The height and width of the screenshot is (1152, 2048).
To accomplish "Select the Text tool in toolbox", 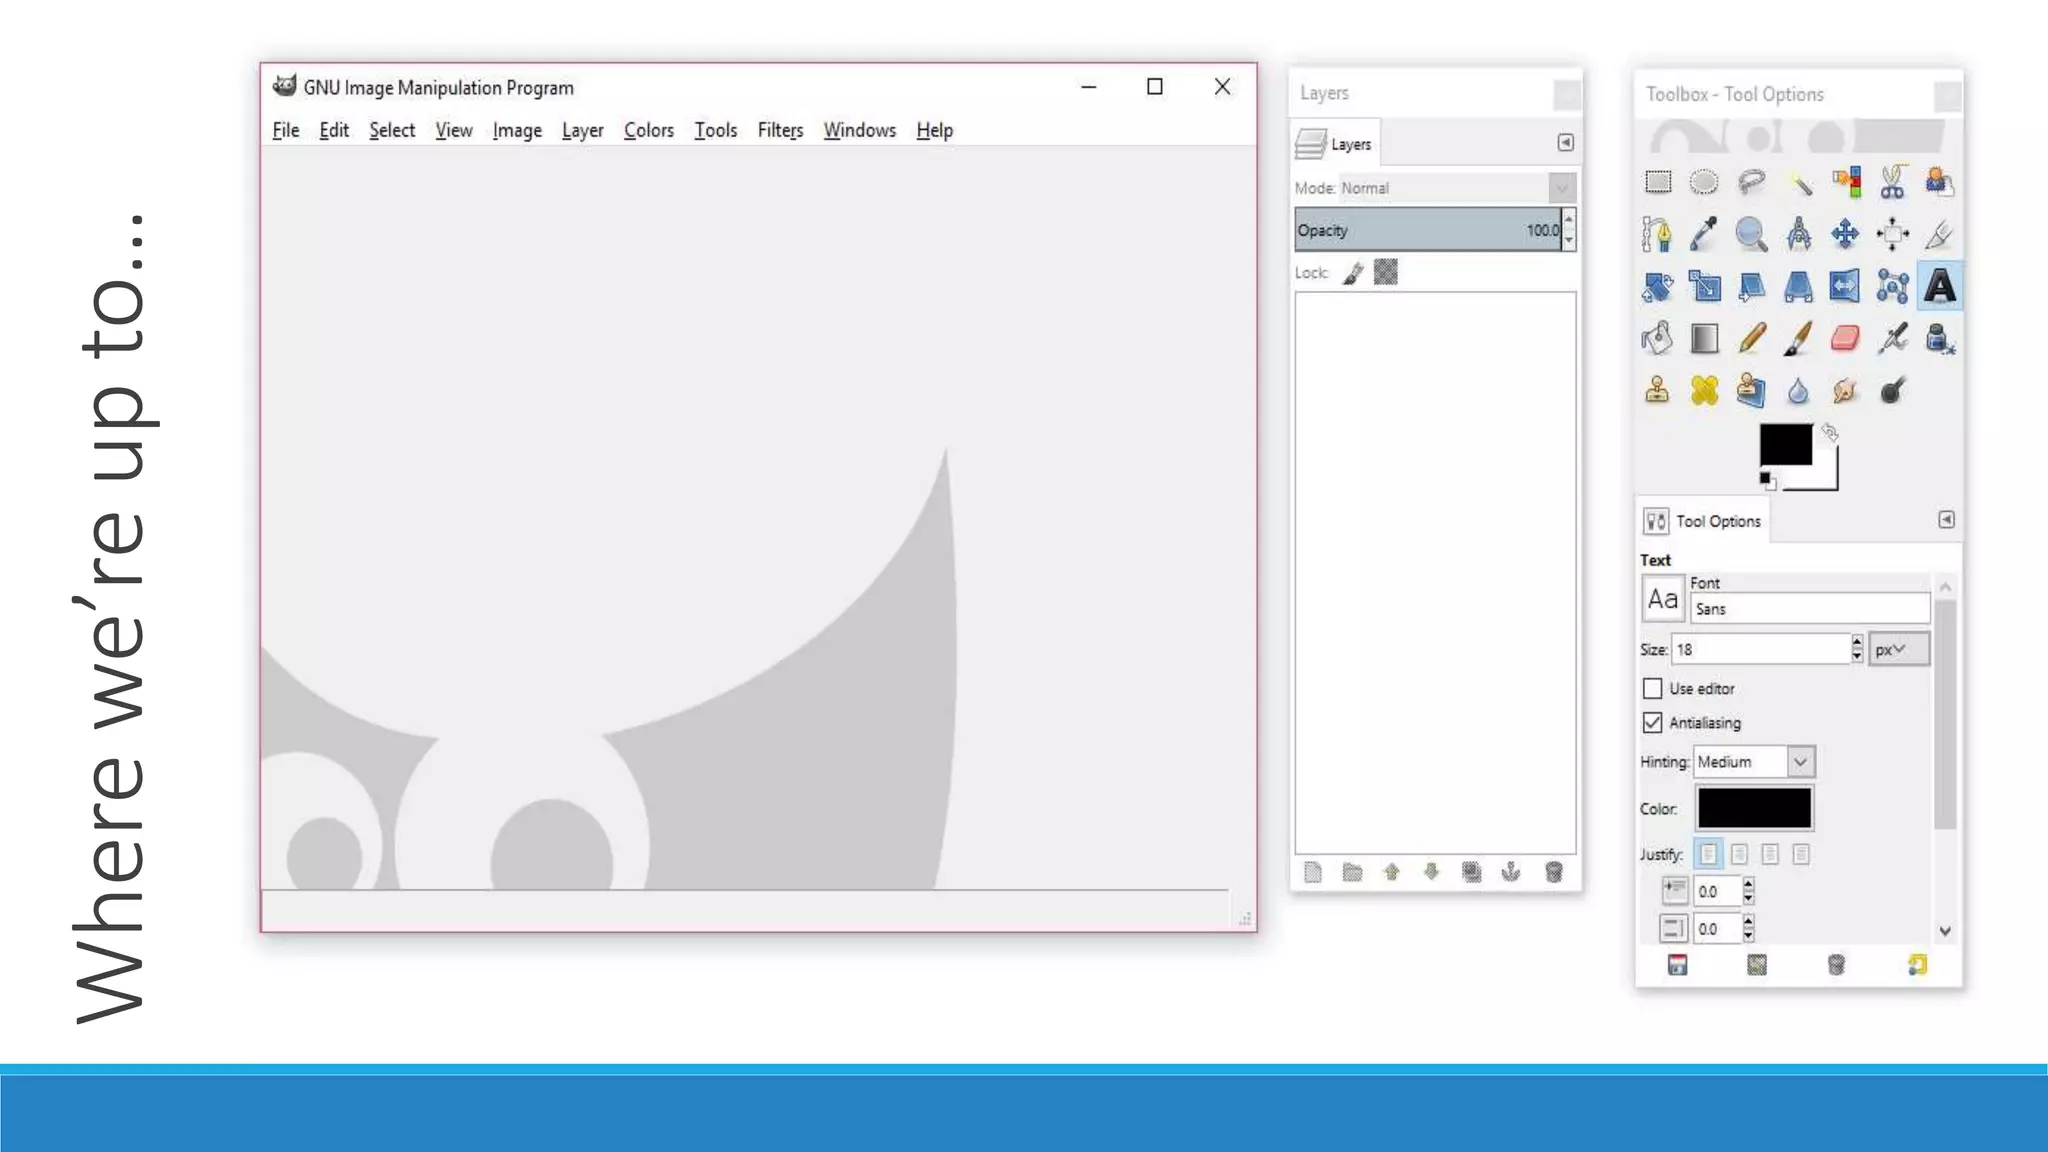I will (x=1939, y=287).
